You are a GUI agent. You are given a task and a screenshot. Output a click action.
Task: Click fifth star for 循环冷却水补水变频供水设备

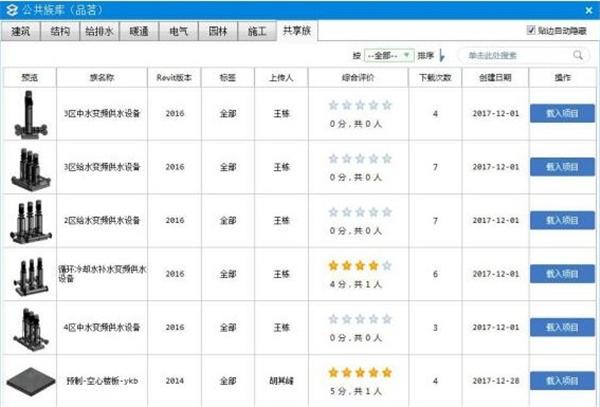point(387,265)
